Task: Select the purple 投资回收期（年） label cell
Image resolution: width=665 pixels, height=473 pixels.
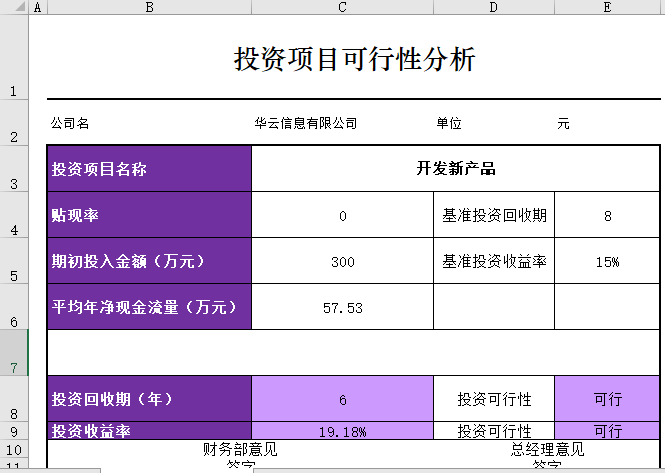Action: (149, 399)
